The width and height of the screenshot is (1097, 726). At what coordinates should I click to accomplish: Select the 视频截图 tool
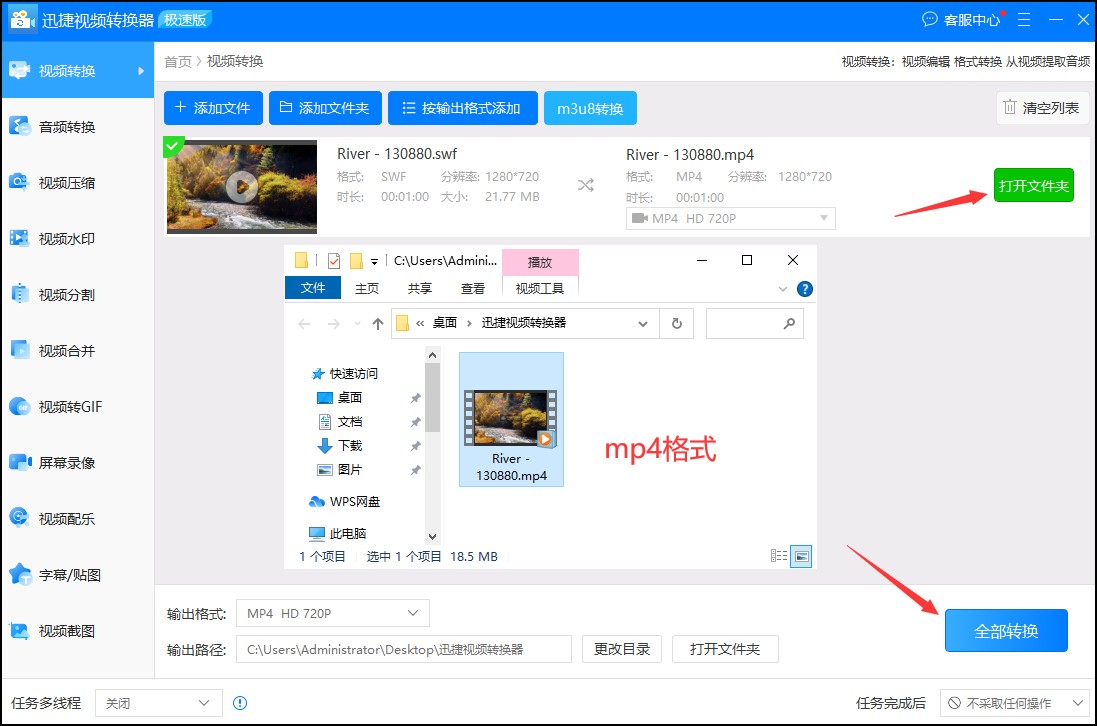click(66, 630)
